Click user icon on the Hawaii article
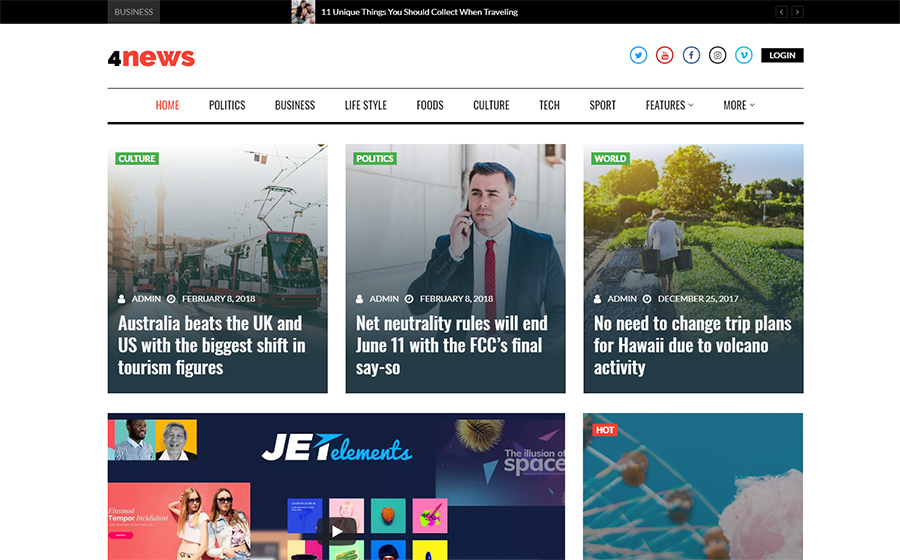 click(598, 299)
